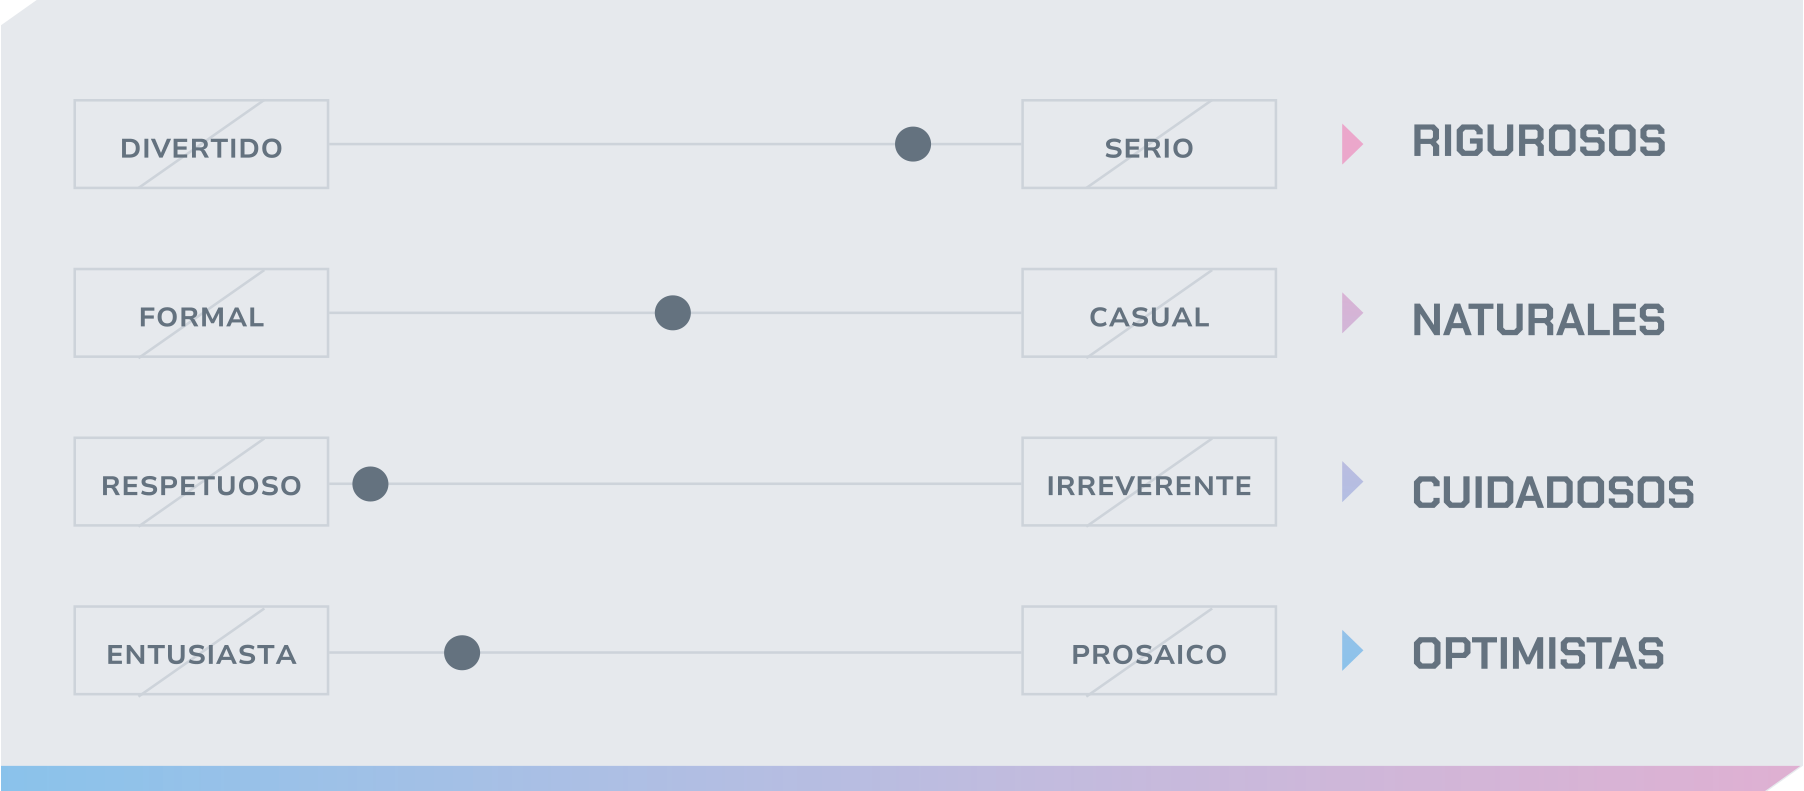Click the IRREVERENTE box
The height and width of the screenshot is (791, 1804).
[1149, 482]
